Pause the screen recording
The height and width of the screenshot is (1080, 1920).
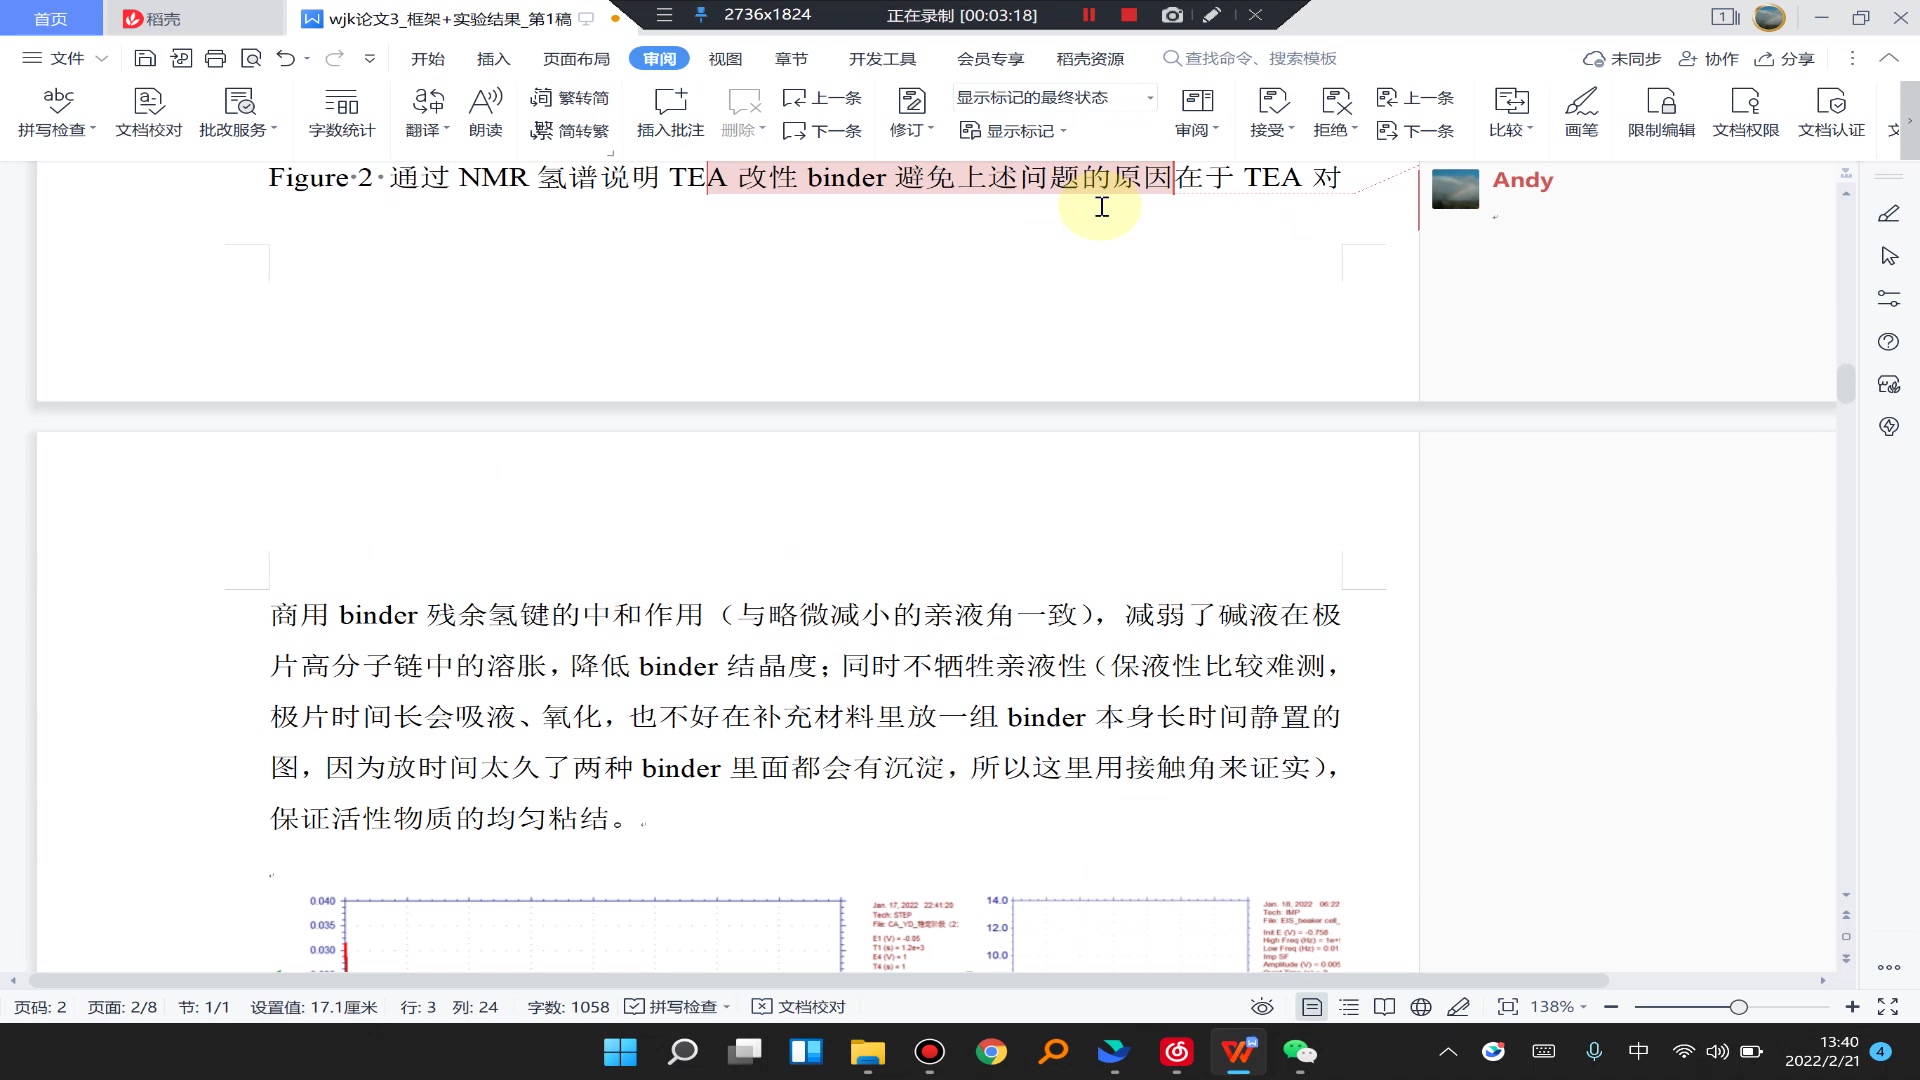click(1089, 15)
